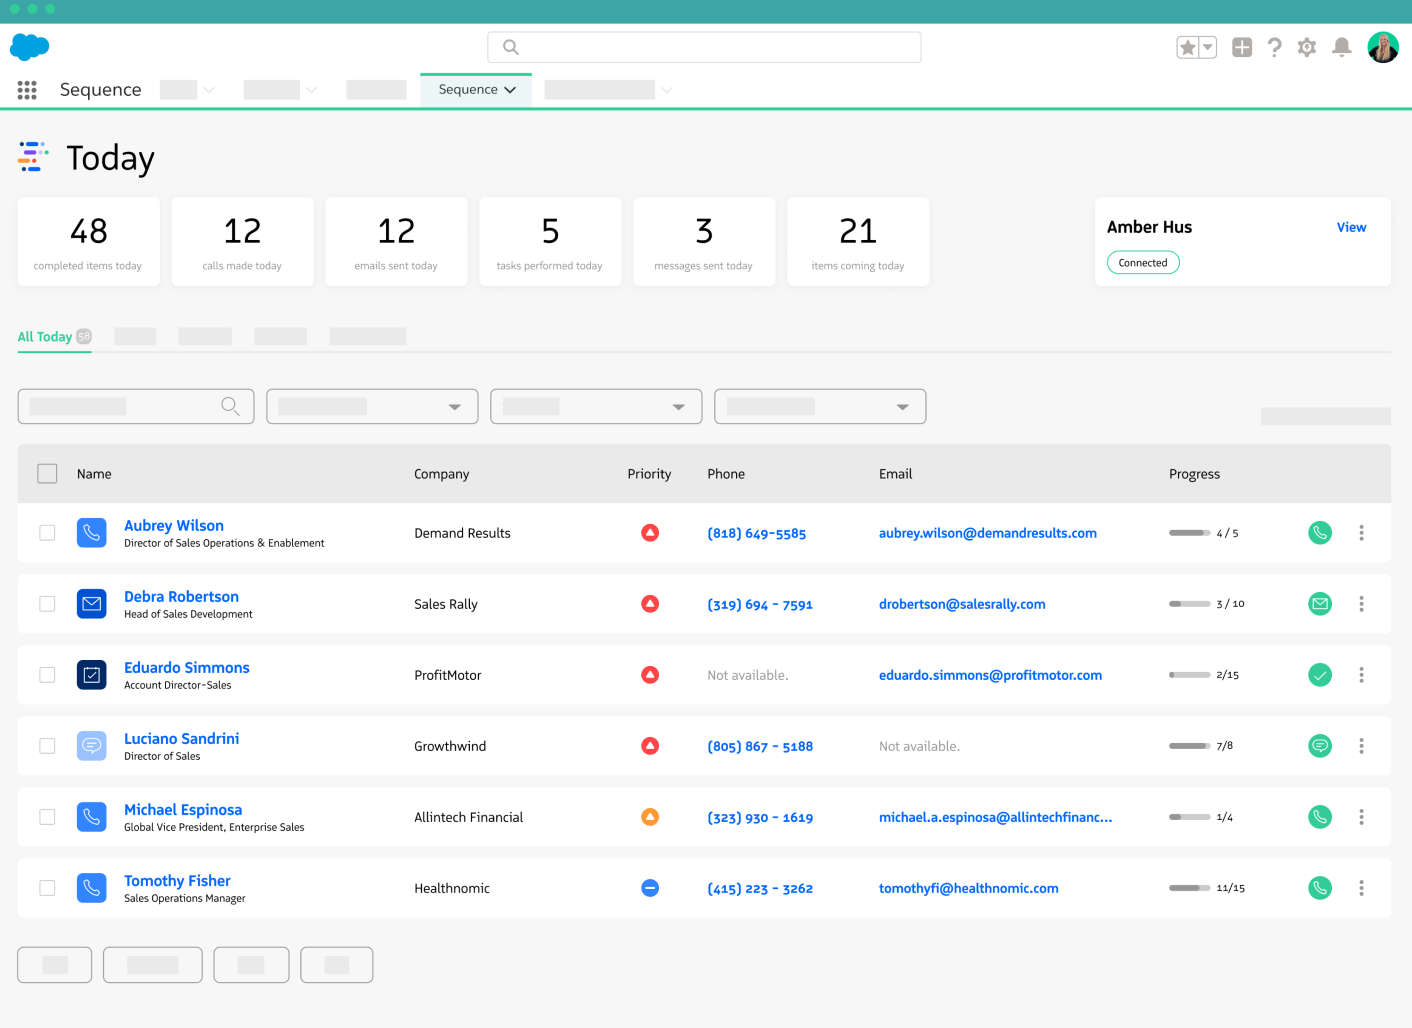This screenshot has width=1412, height=1028.
Task: Select the Sequence navigation tab
Action: [x=468, y=90]
